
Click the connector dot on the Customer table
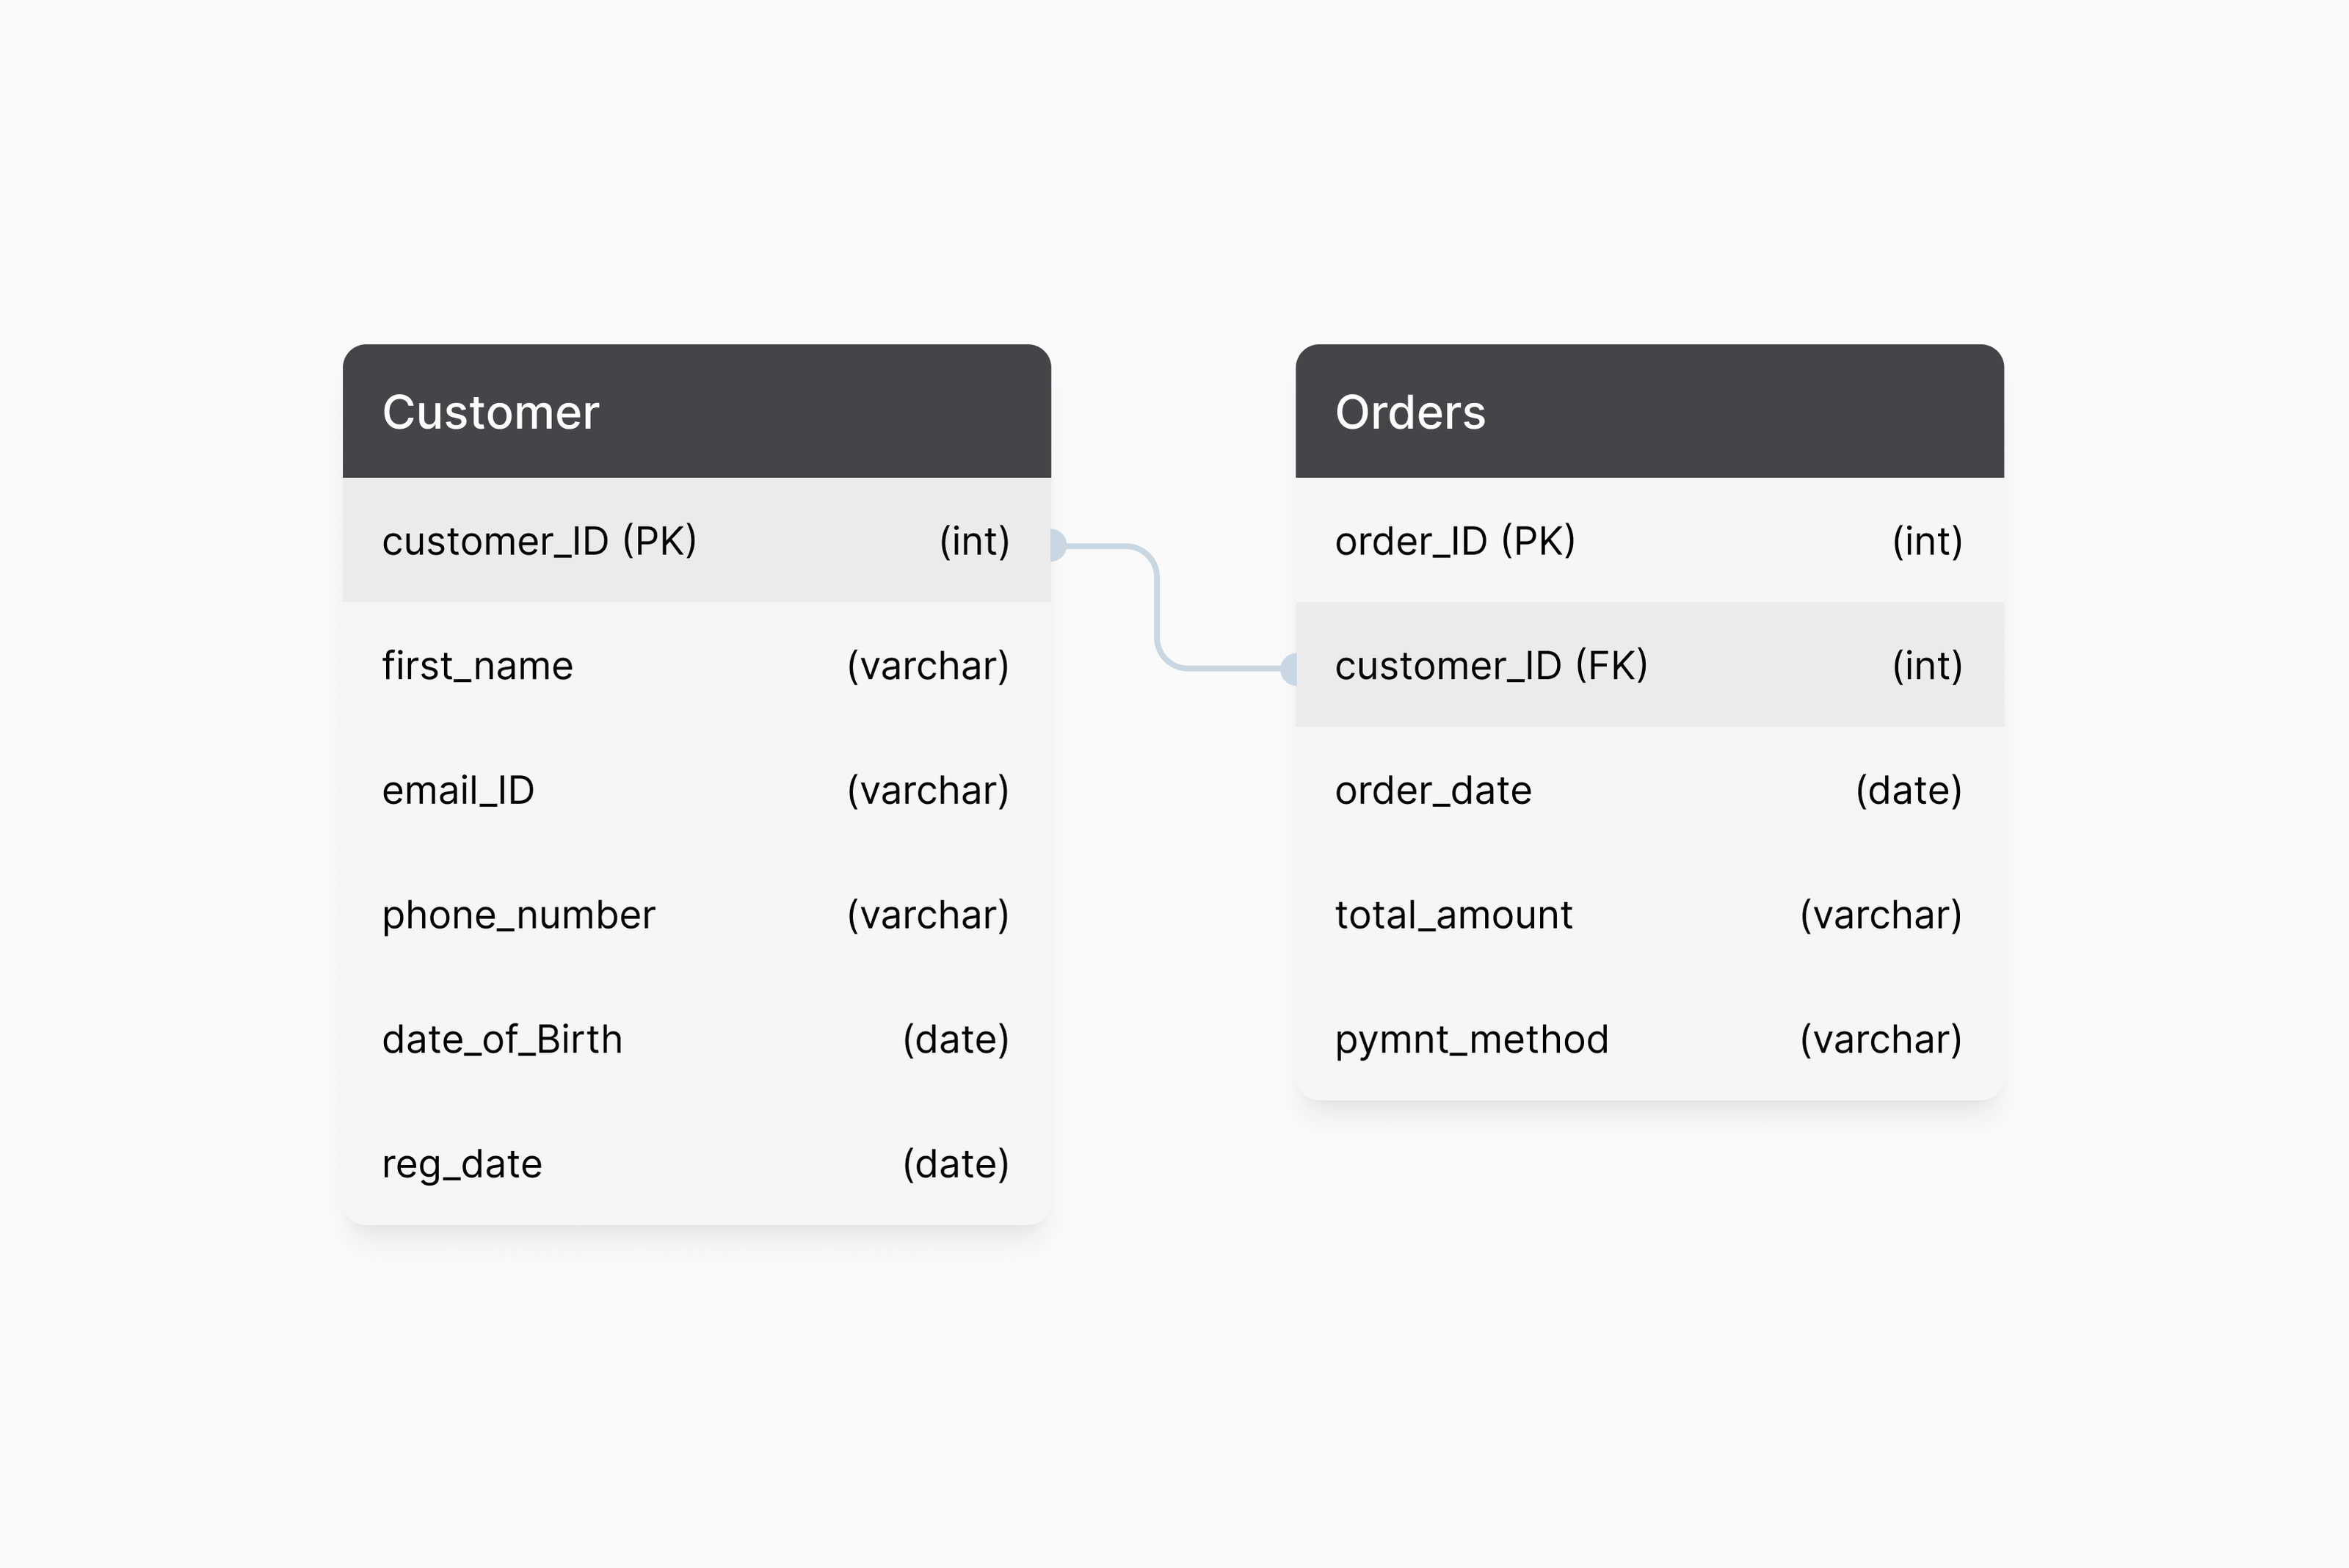point(1057,545)
